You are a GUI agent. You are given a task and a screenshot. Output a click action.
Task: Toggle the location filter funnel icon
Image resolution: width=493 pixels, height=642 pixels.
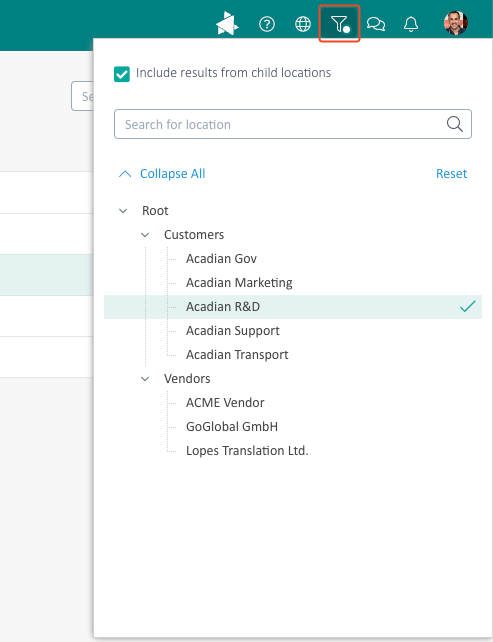click(339, 24)
